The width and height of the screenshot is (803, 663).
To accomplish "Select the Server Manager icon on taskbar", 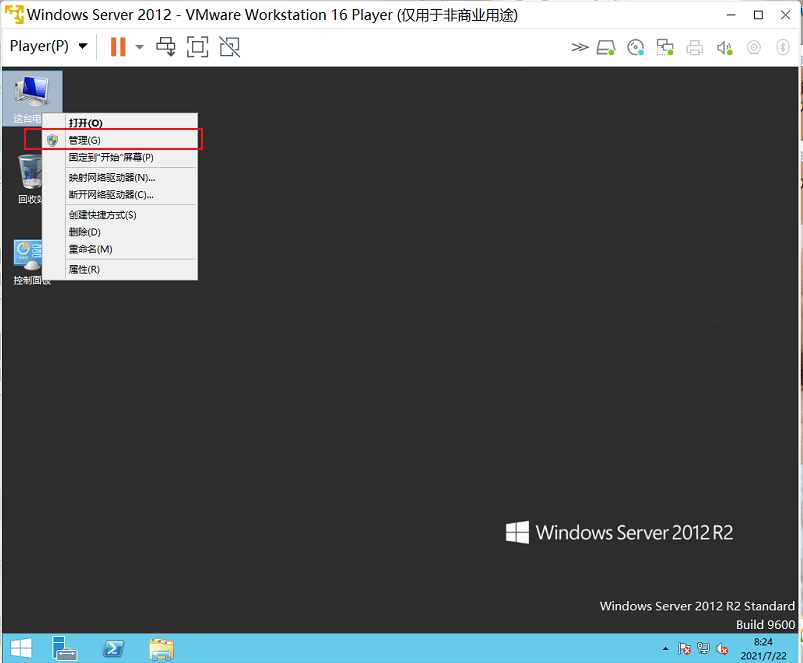I will pyautogui.click(x=64, y=649).
